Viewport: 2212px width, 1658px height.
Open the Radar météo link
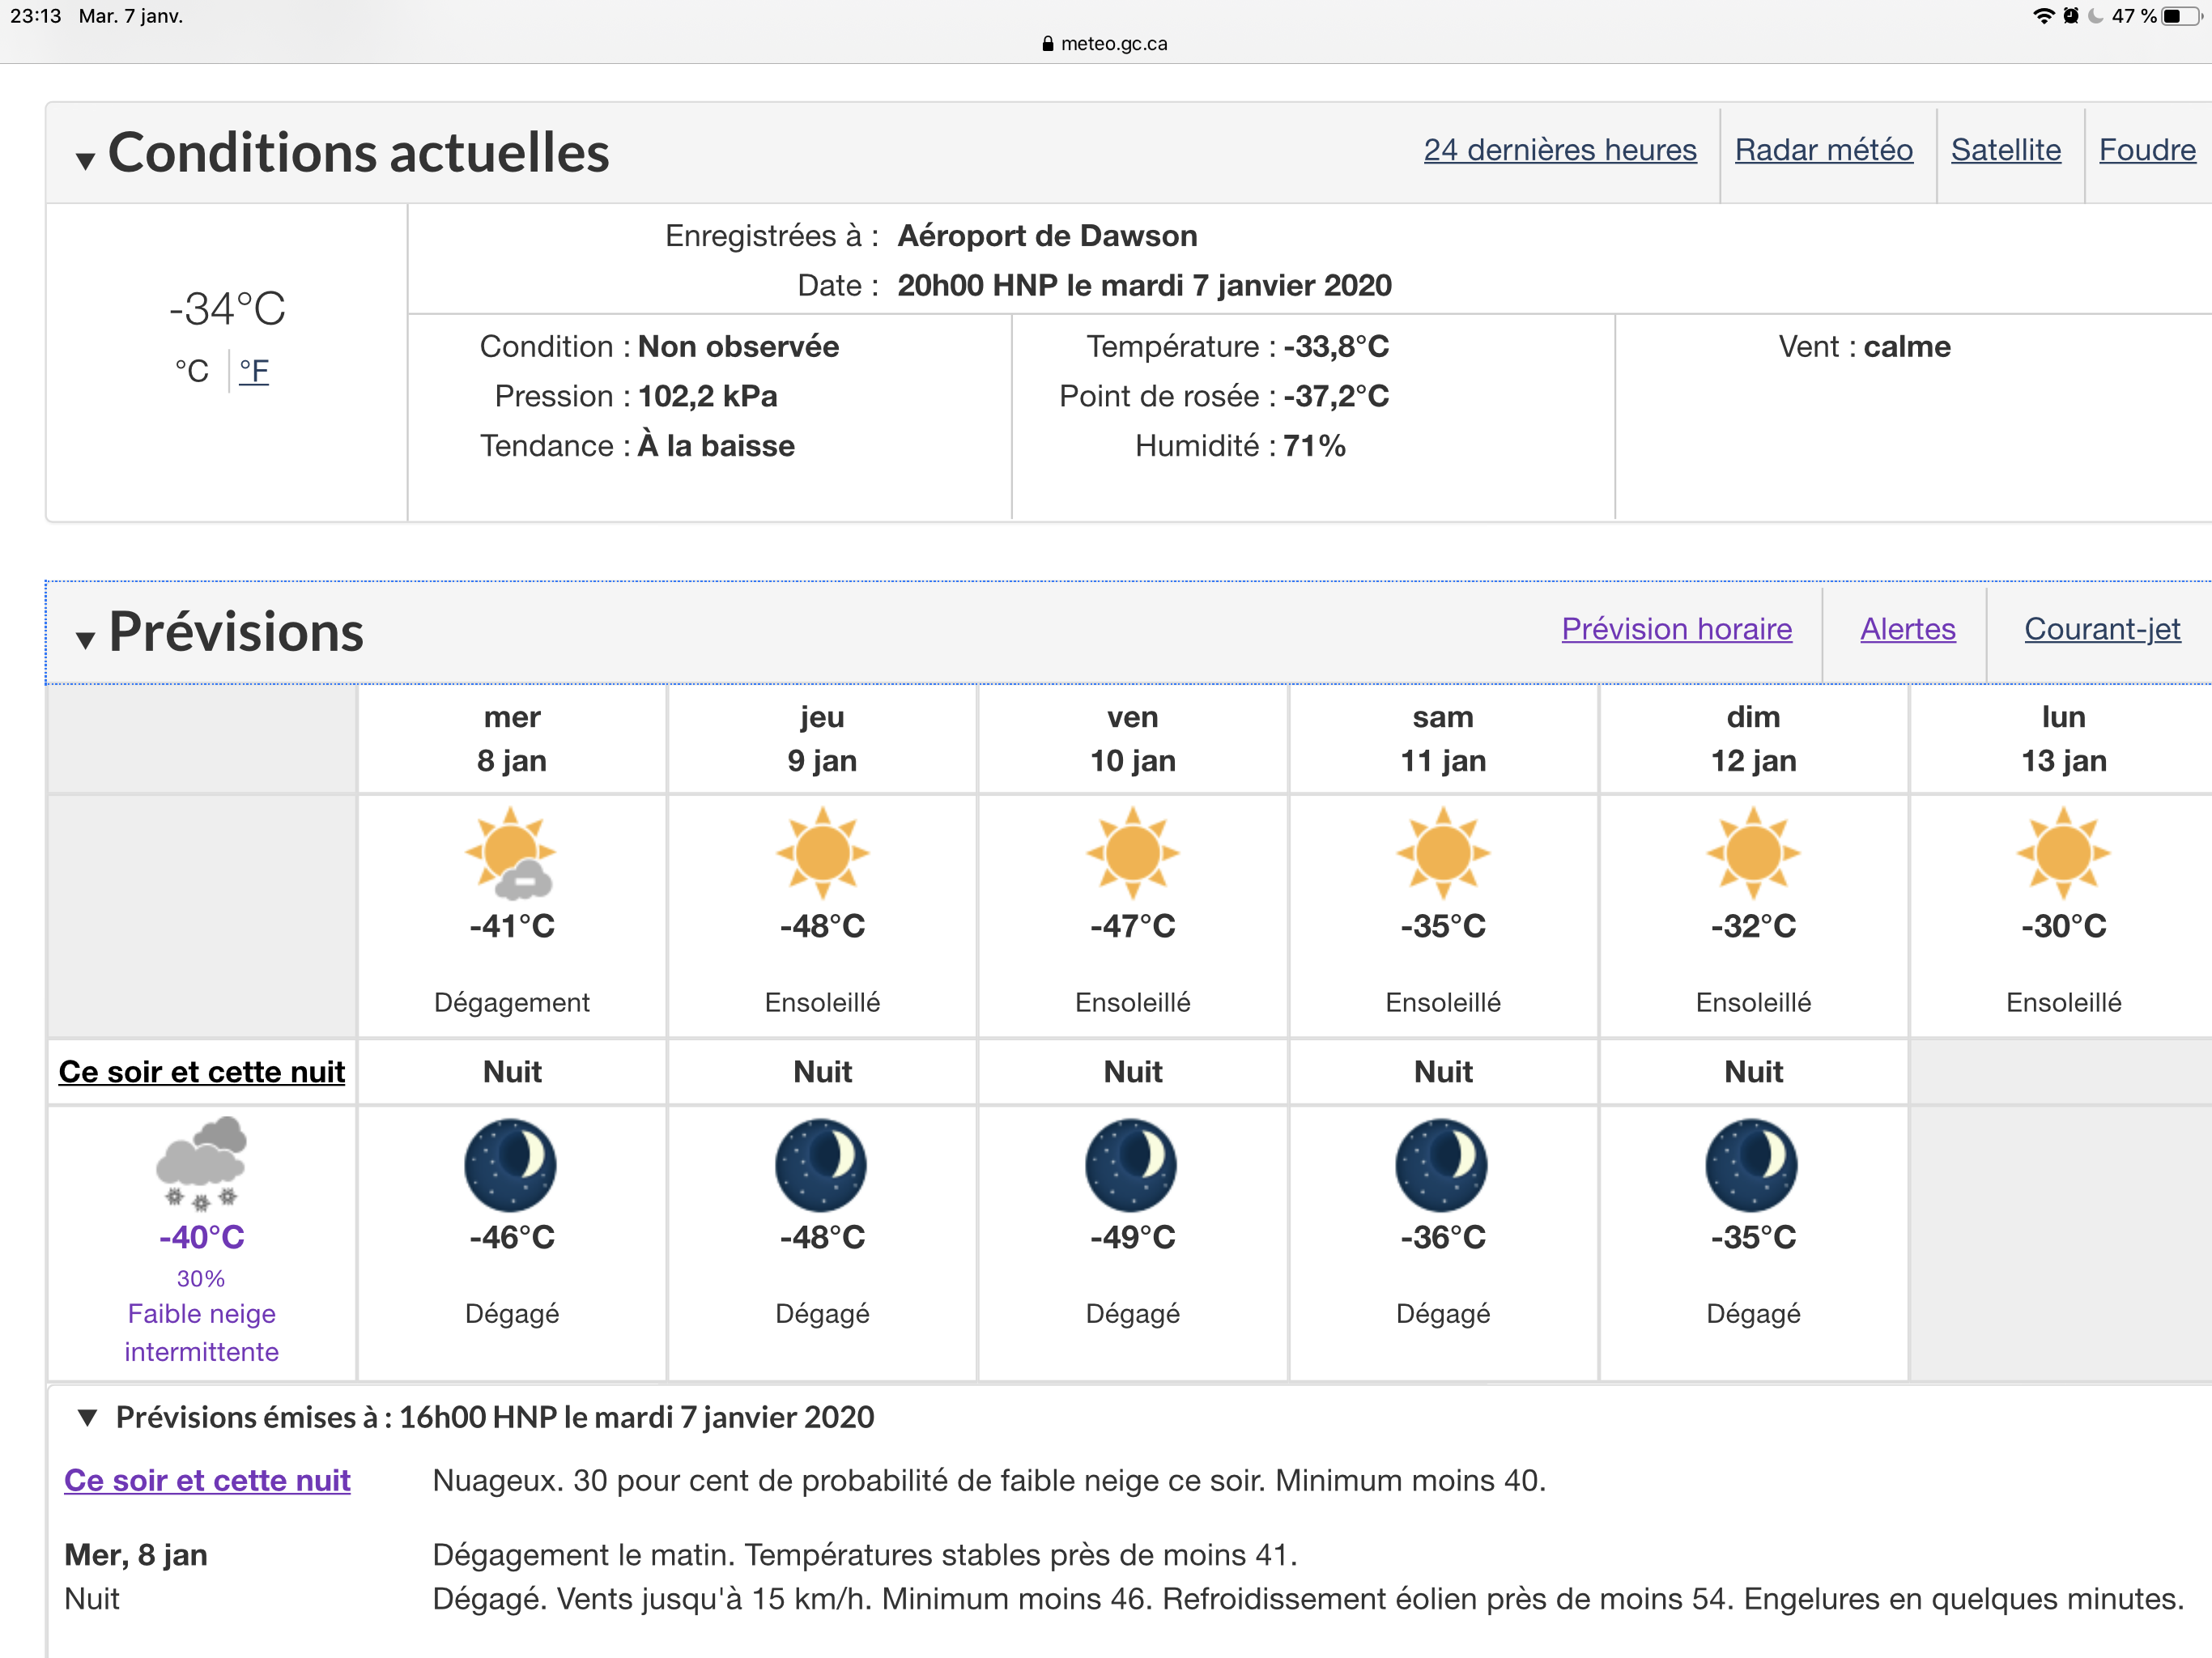[x=1823, y=150]
